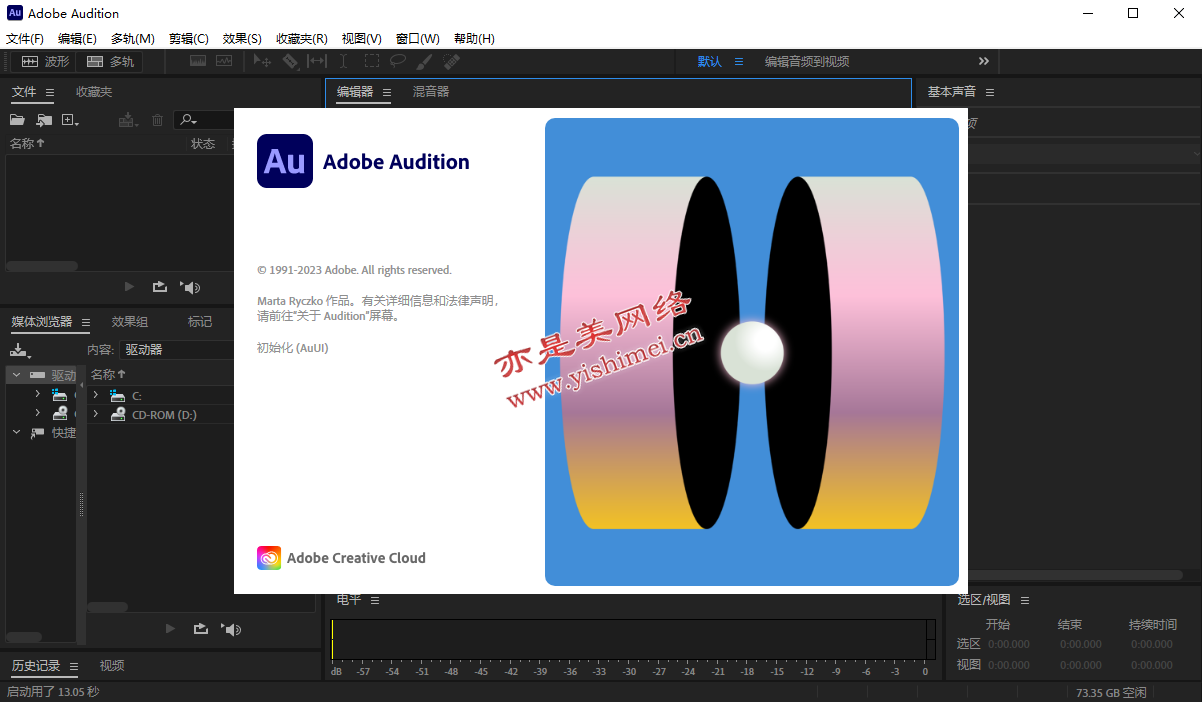Sort files by 名称 column
The height and width of the screenshot is (702, 1202).
coord(27,144)
